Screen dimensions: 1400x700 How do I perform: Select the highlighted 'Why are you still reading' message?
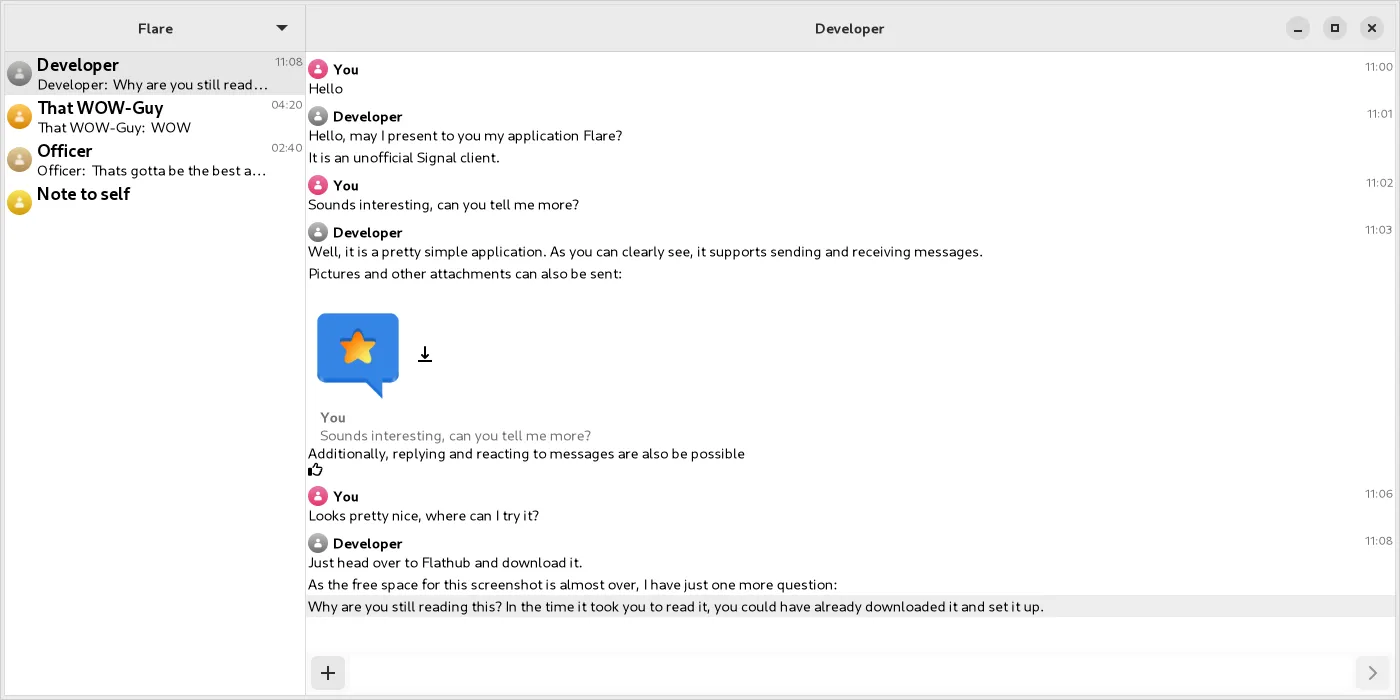tap(676, 607)
